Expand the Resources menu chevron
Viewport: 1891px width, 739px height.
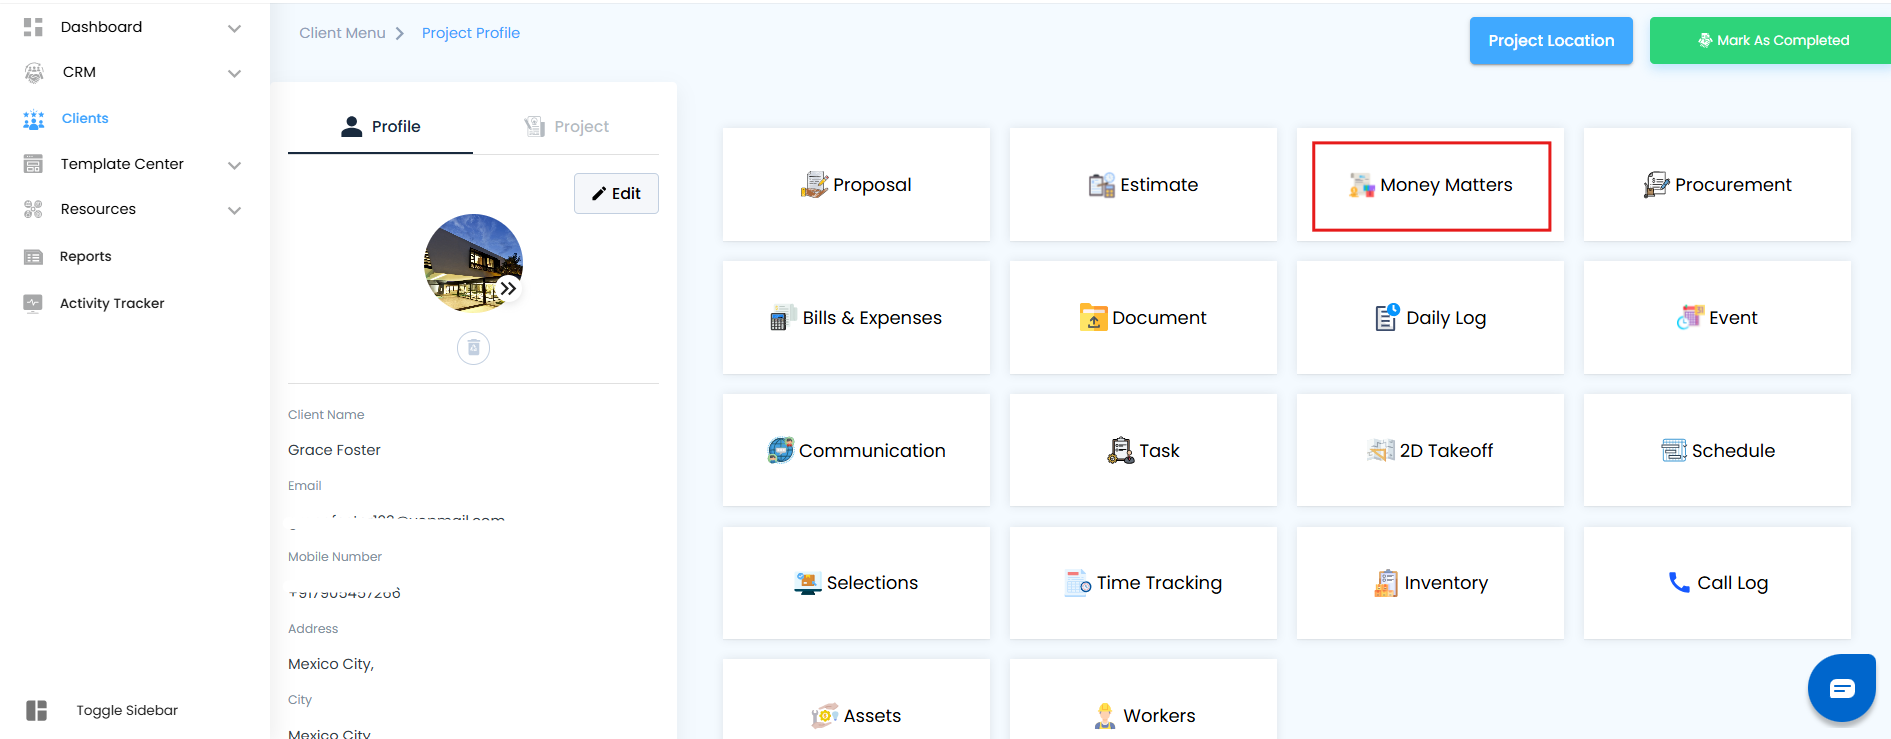pos(234,210)
